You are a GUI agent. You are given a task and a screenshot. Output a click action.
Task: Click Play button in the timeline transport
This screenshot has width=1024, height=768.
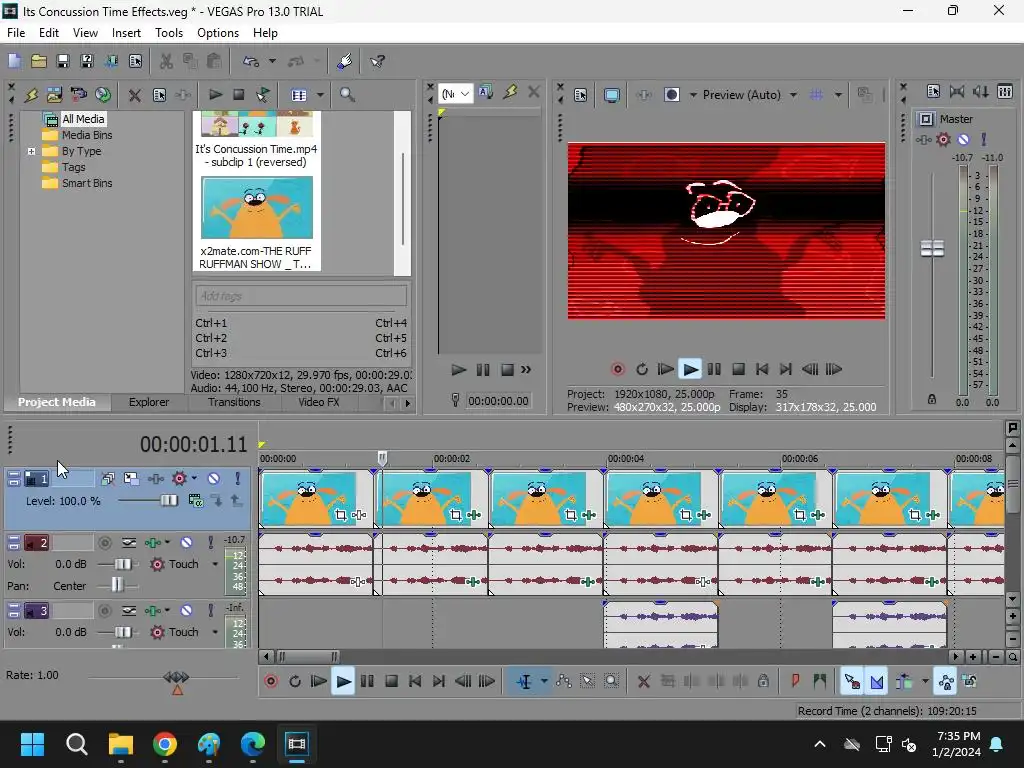pyautogui.click(x=343, y=682)
